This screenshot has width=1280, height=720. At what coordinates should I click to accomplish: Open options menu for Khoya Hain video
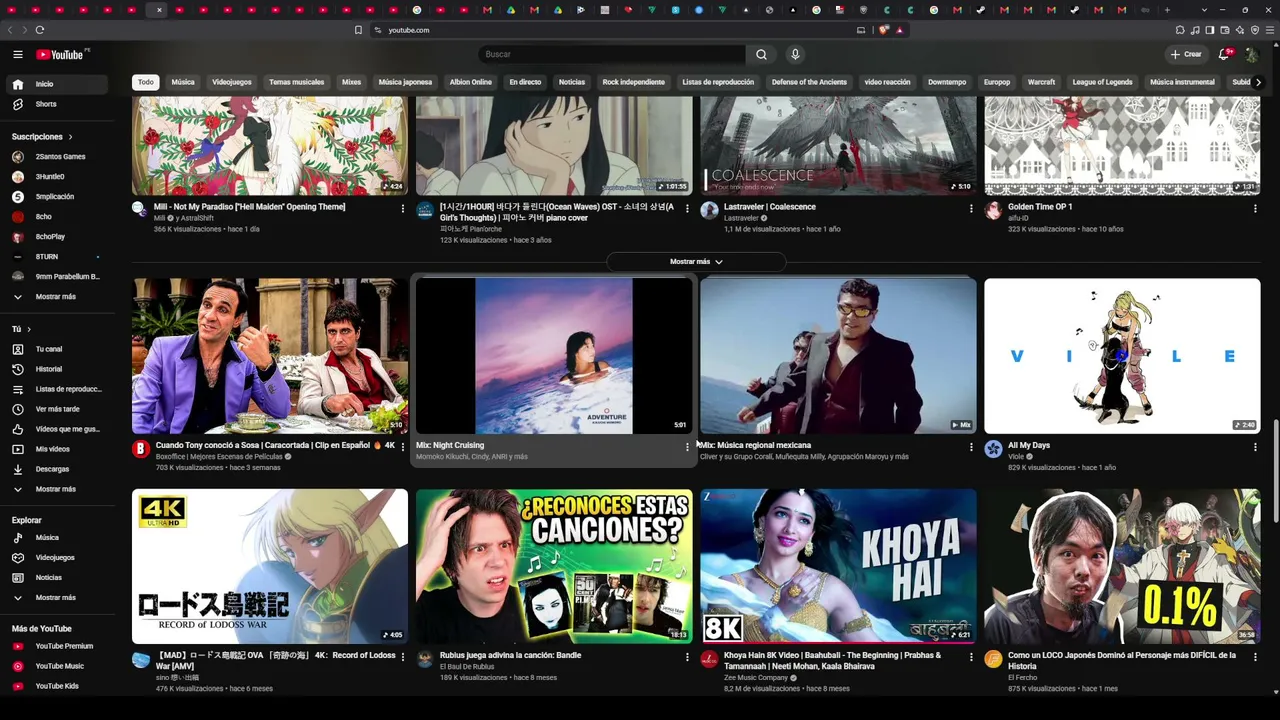tap(970, 657)
